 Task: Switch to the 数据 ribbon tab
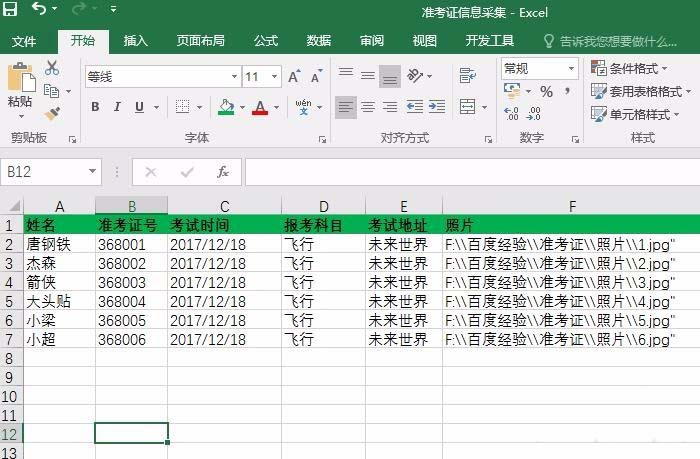pyautogui.click(x=319, y=41)
